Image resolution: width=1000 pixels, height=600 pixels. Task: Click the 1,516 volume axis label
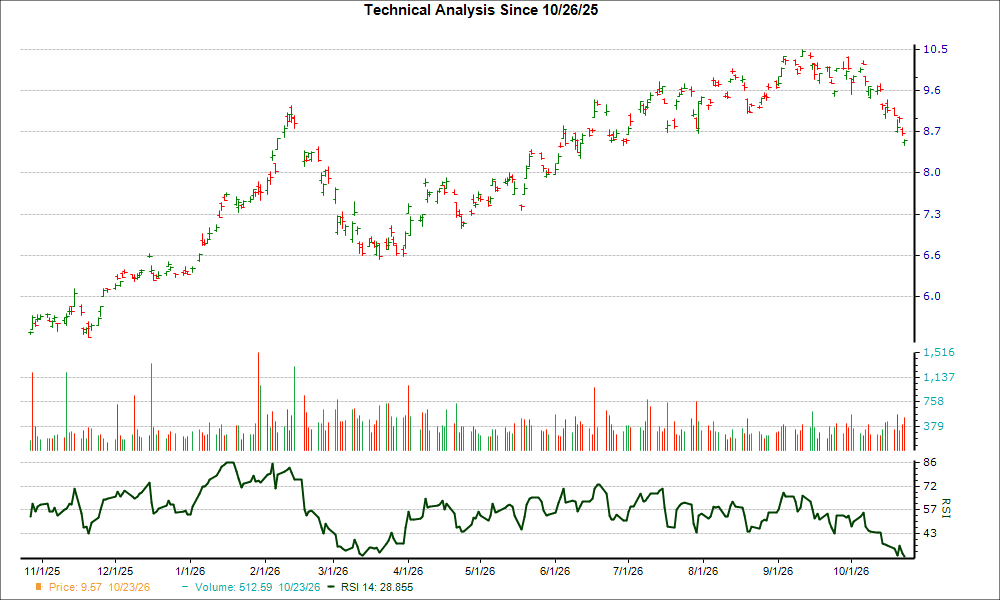coord(939,353)
